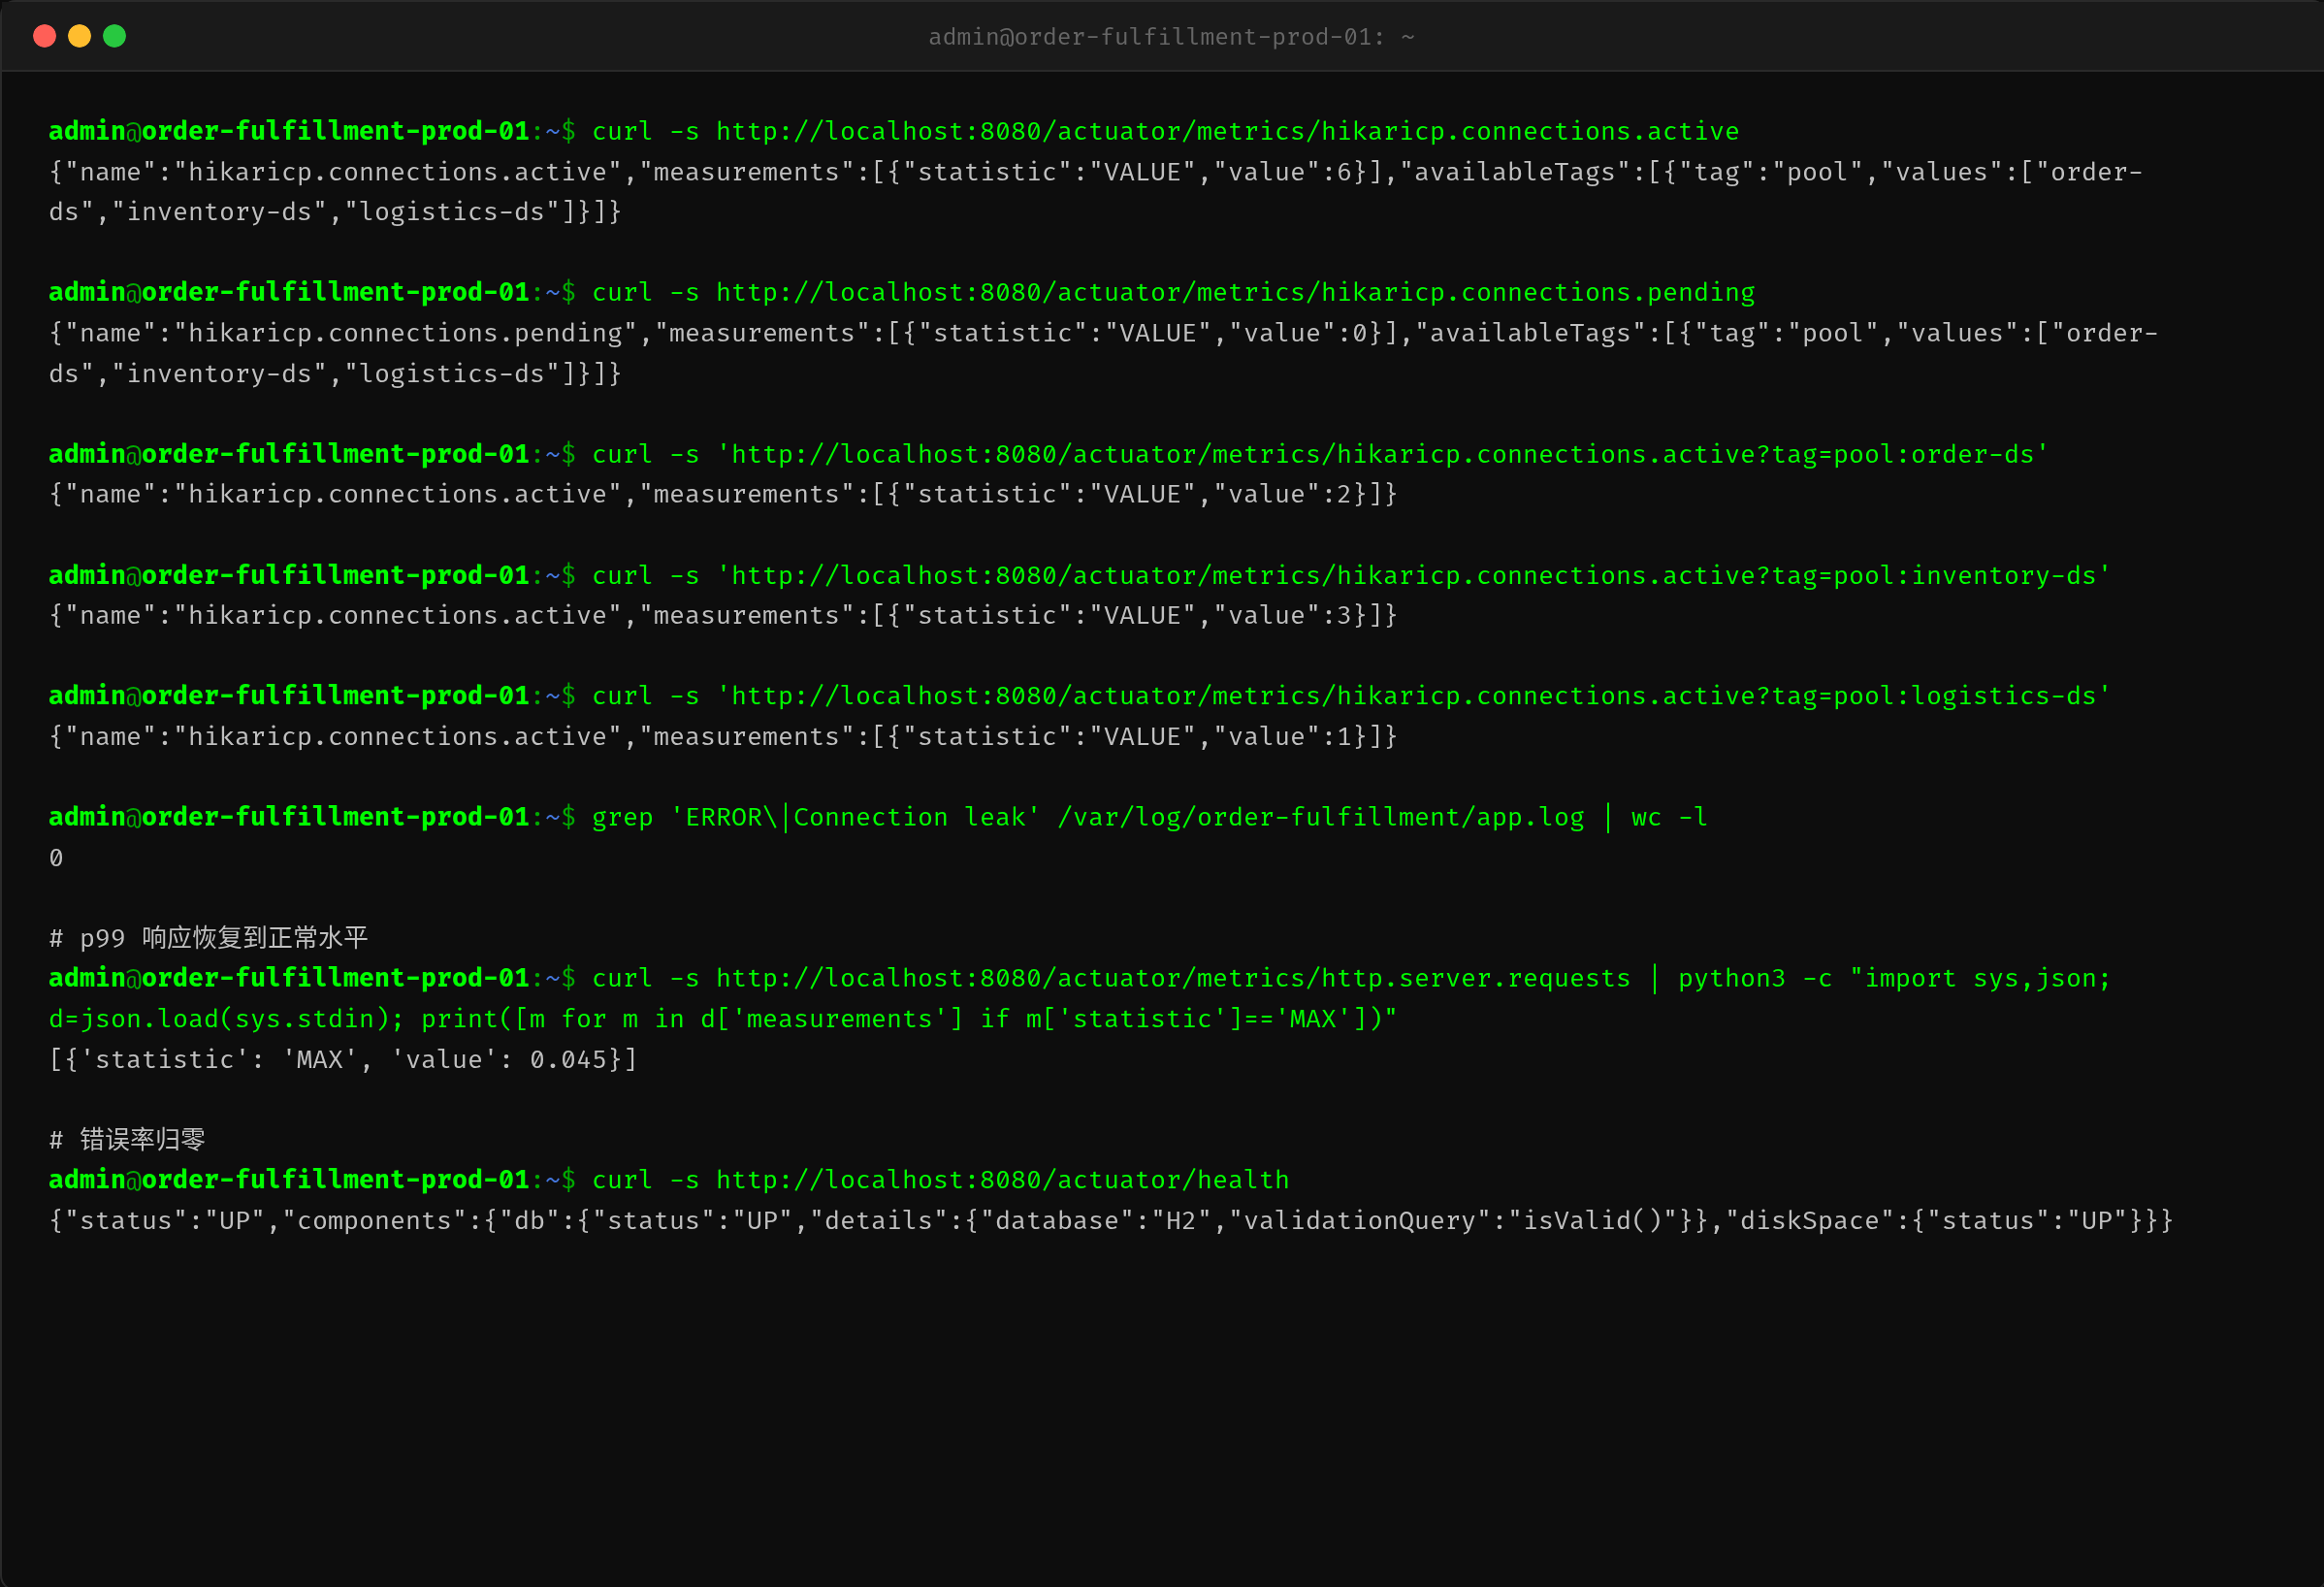2324x1587 pixels.
Task: Click the green maximize window button
Action: pos(115,37)
